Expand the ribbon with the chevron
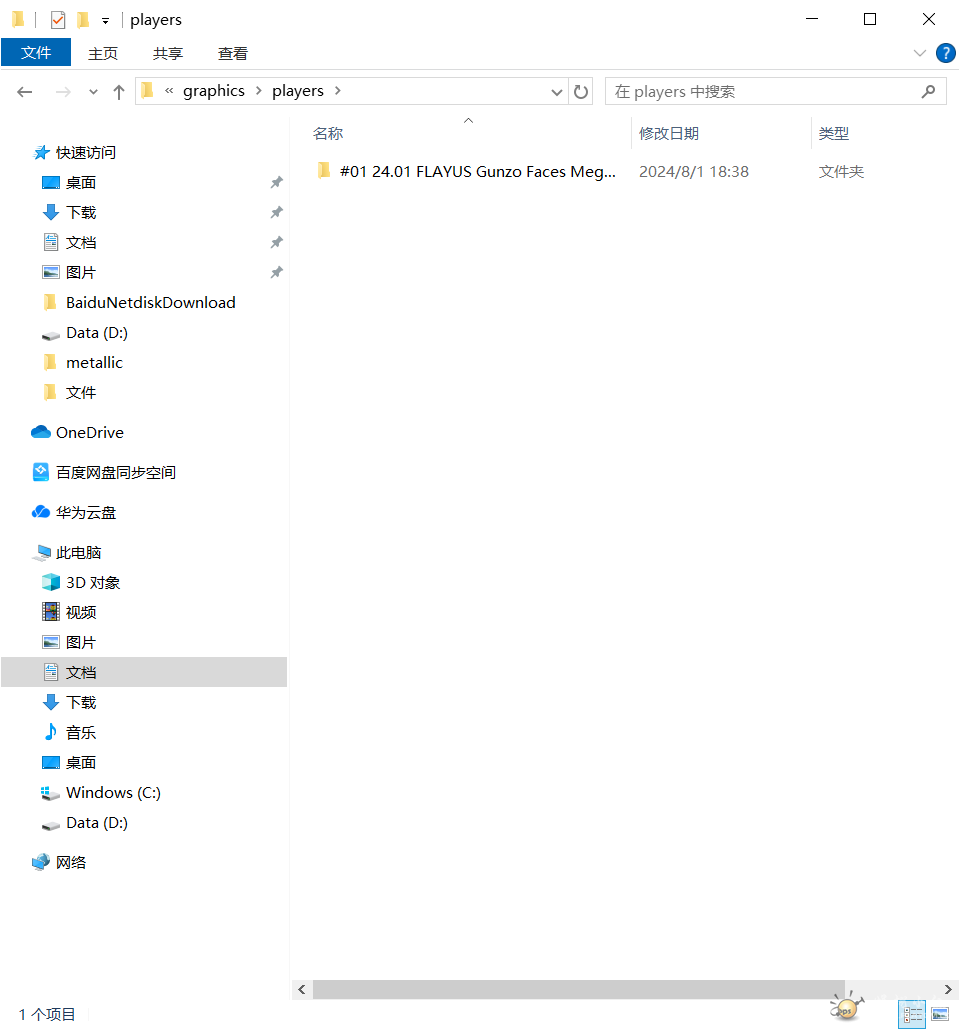 click(919, 53)
